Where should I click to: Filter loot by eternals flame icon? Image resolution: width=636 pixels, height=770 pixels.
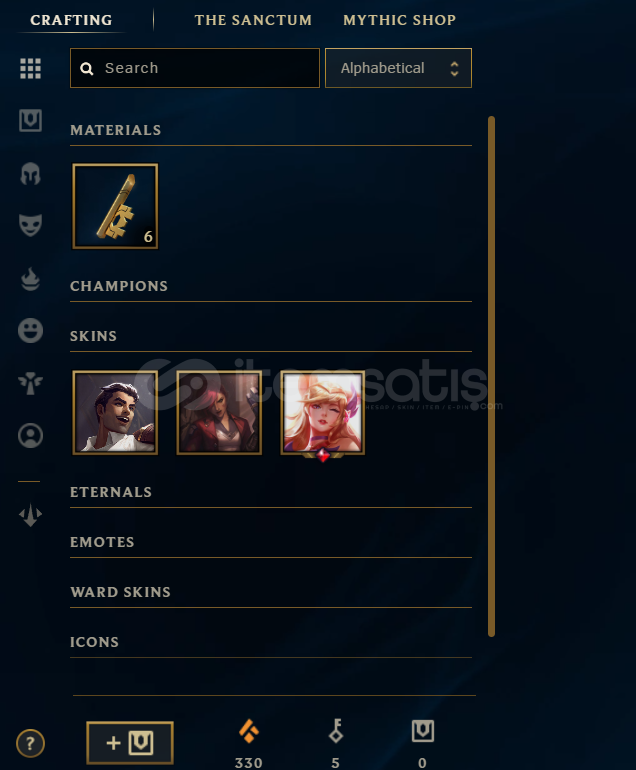pos(30,279)
